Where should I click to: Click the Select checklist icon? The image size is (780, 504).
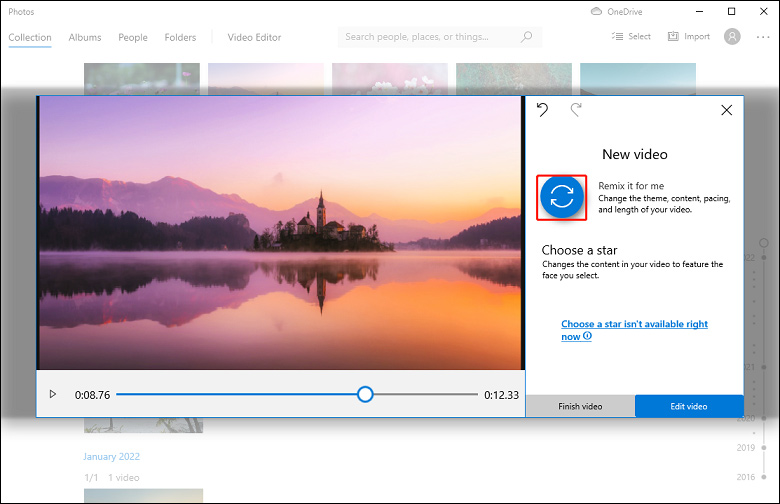click(617, 36)
